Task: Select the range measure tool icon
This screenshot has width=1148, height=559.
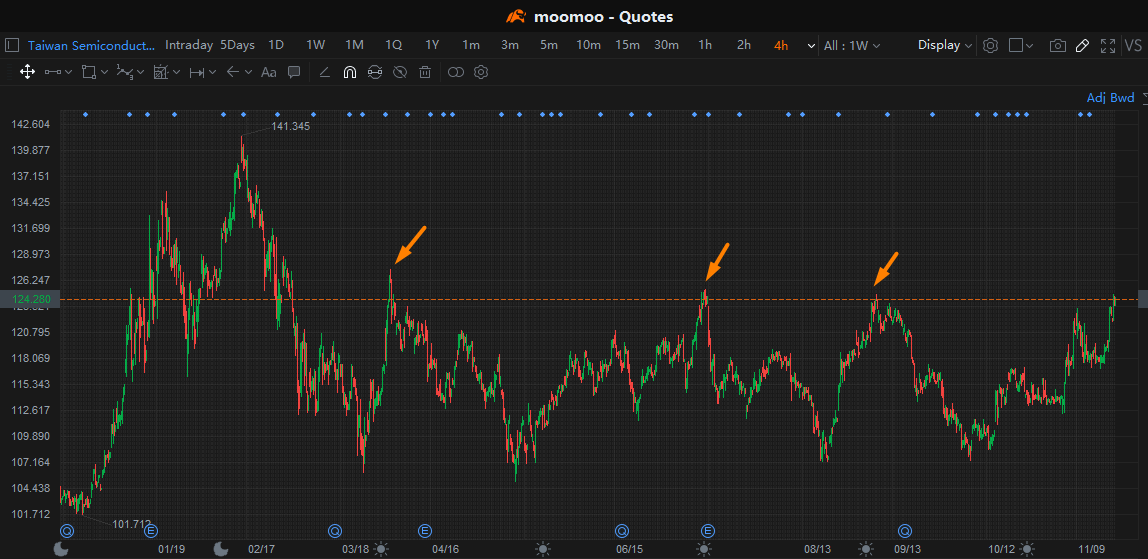Action: 196,72
